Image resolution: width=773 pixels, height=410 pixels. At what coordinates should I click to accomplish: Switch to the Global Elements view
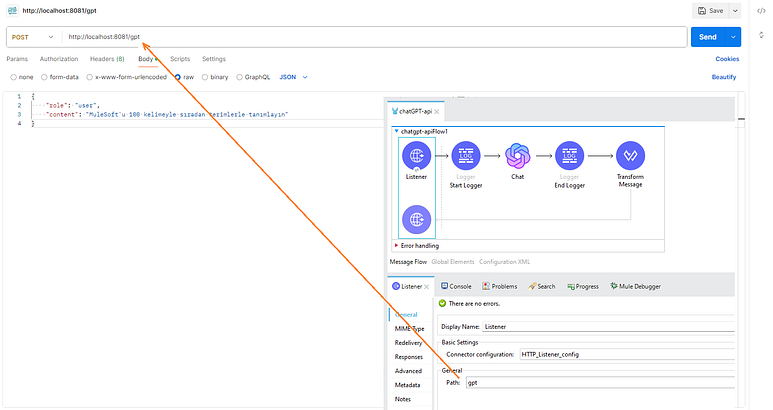coord(453,262)
